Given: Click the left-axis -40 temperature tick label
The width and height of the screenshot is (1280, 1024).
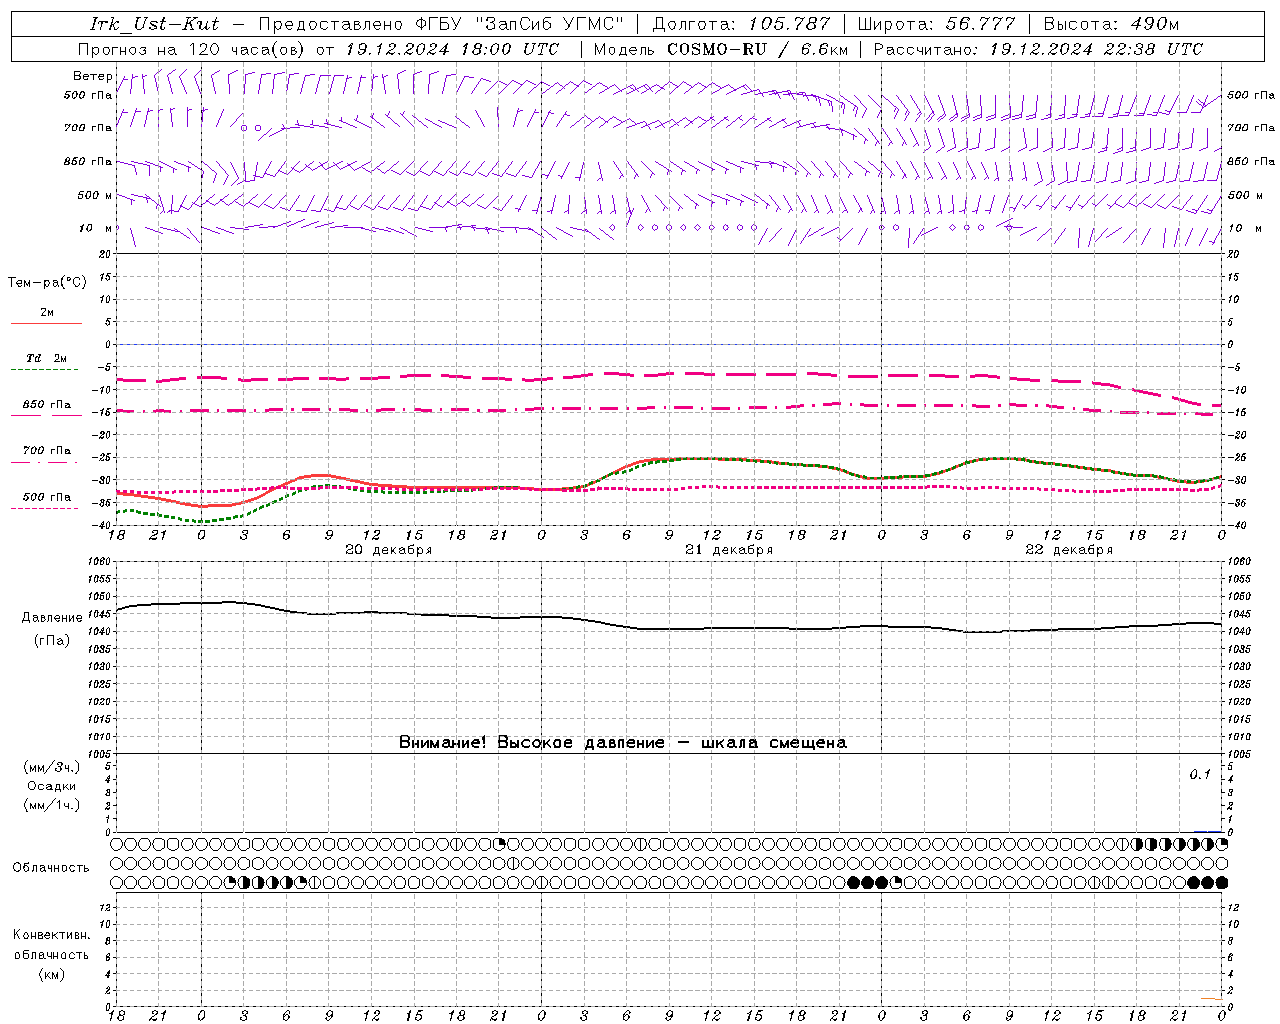Looking at the screenshot, I should 101,525.
